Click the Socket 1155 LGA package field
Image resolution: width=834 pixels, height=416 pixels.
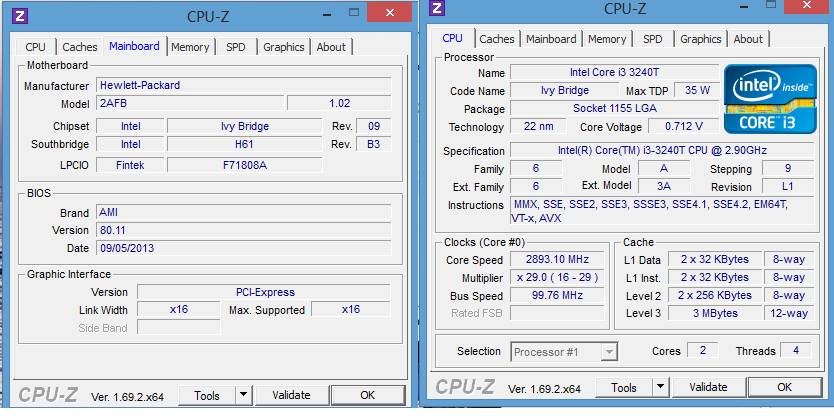coord(614,109)
